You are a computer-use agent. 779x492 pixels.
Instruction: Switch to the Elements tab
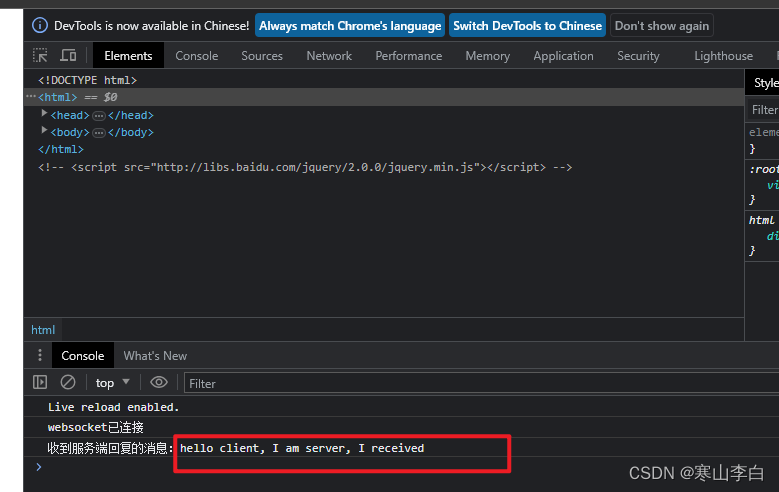pyautogui.click(x=128, y=56)
